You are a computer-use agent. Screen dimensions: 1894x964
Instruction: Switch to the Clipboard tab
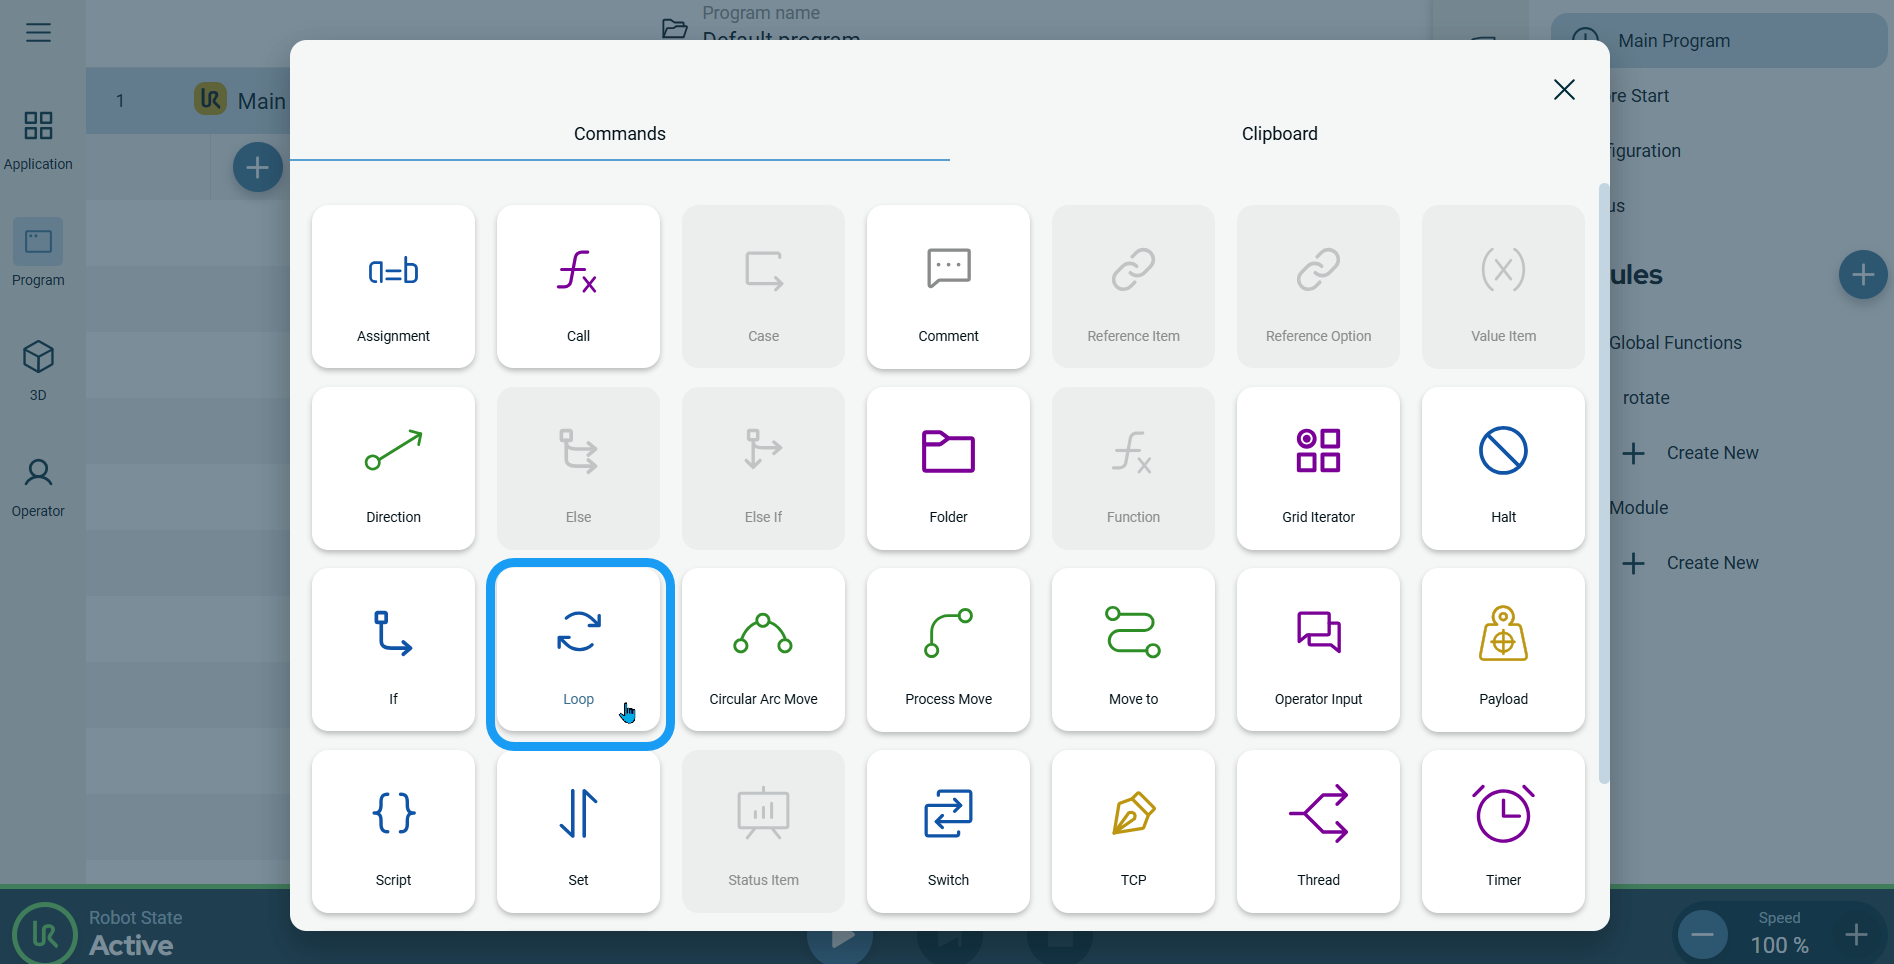click(1279, 134)
